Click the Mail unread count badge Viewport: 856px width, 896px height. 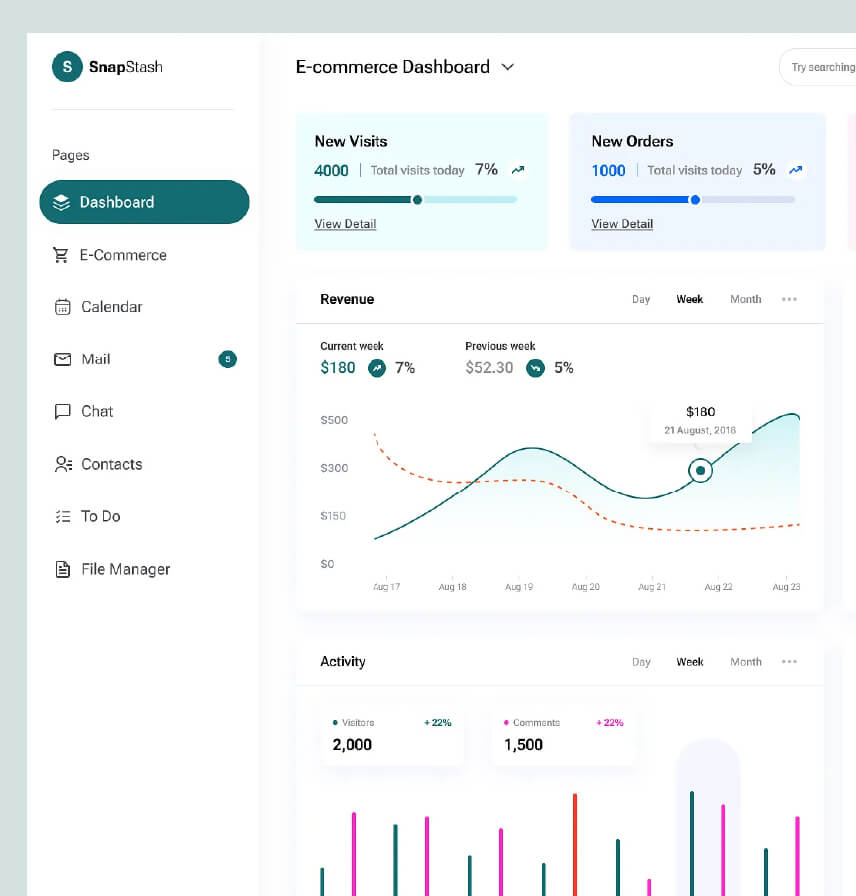(x=227, y=359)
